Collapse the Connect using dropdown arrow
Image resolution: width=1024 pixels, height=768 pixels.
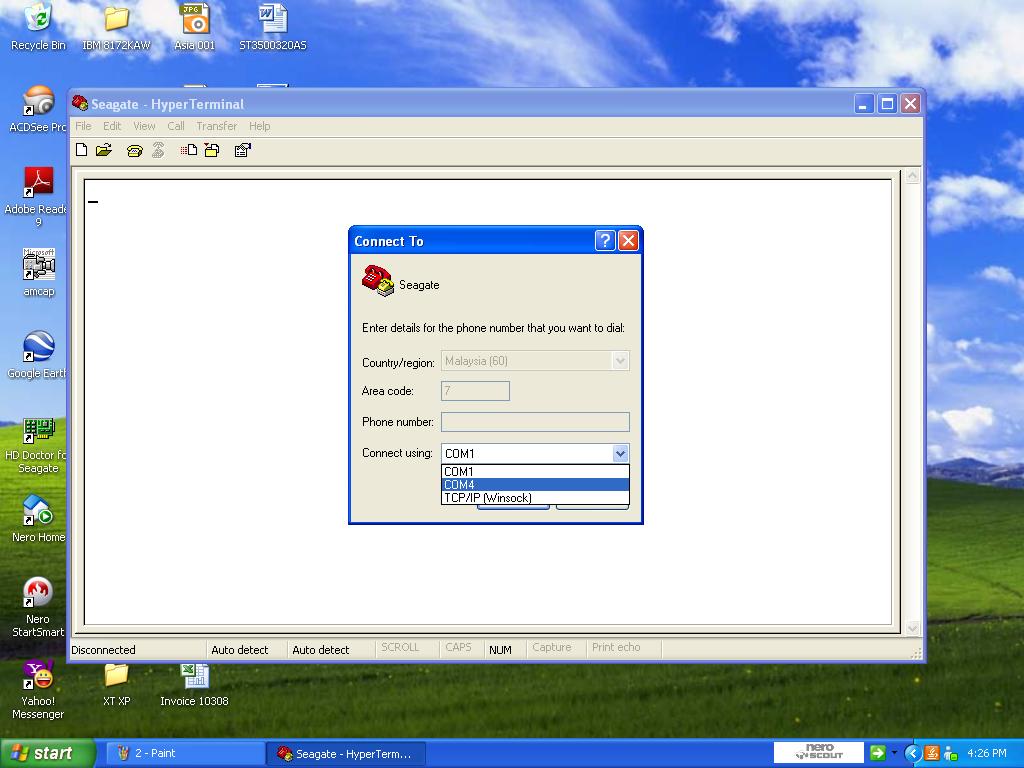click(620, 453)
